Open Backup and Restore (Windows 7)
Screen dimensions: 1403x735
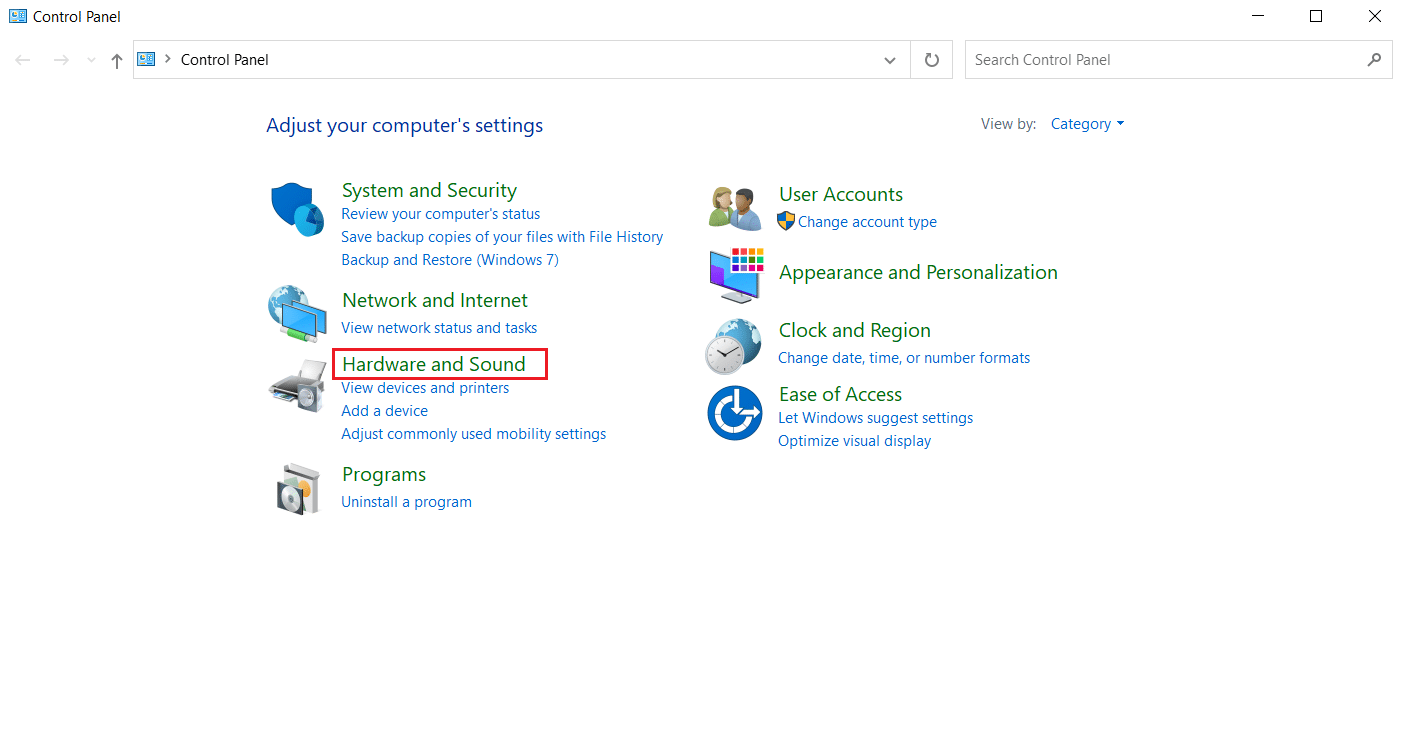click(x=450, y=260)
